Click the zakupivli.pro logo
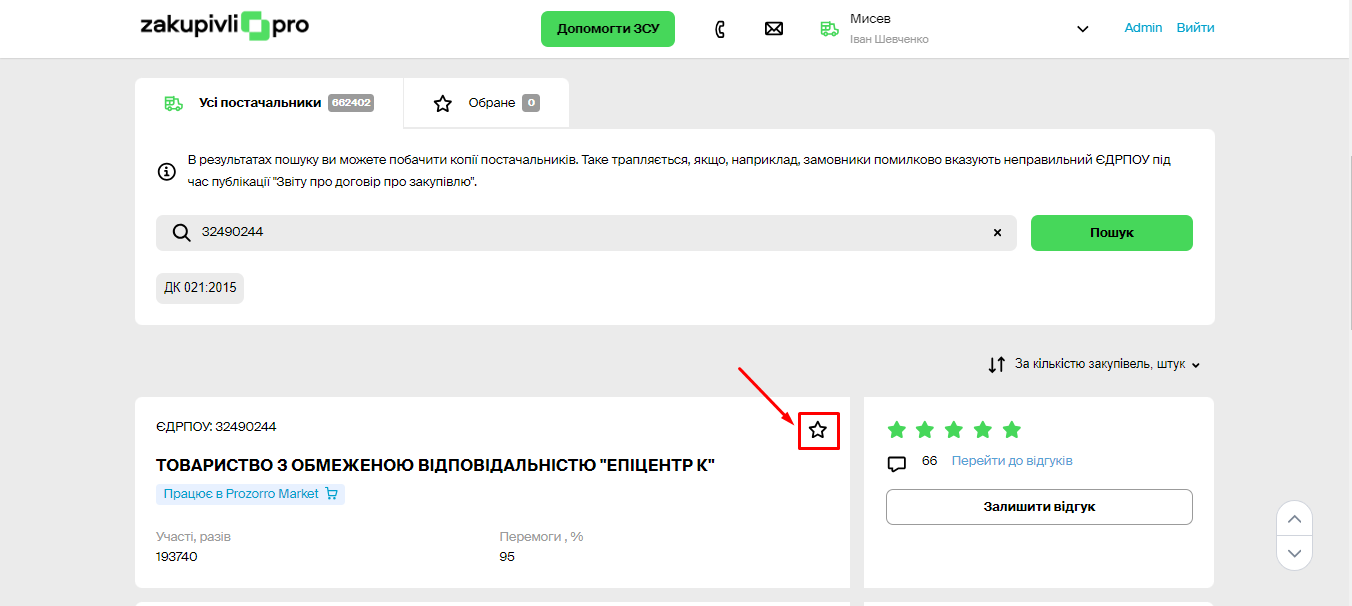Viewport: 1352px width, 606px height. coord(224,27)
